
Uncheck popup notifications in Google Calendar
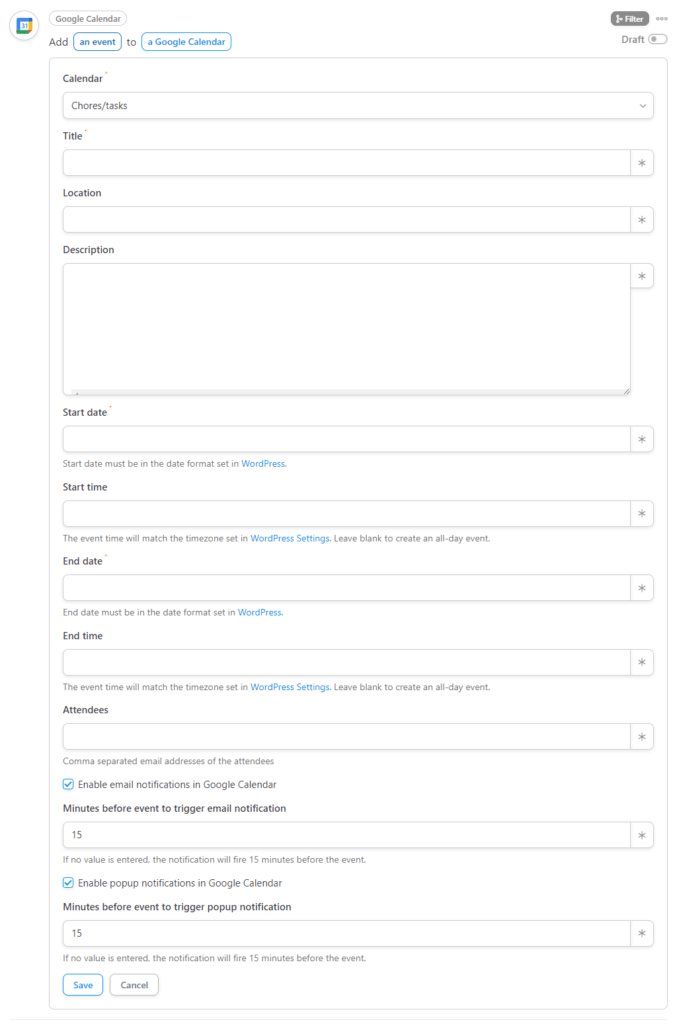click(x=68, y=883)
